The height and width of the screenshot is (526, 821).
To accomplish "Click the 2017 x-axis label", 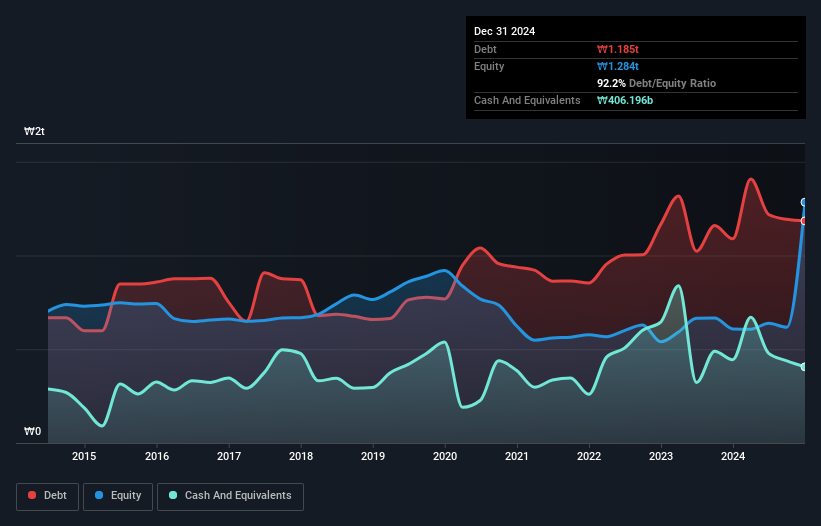I will click(229, 456).
